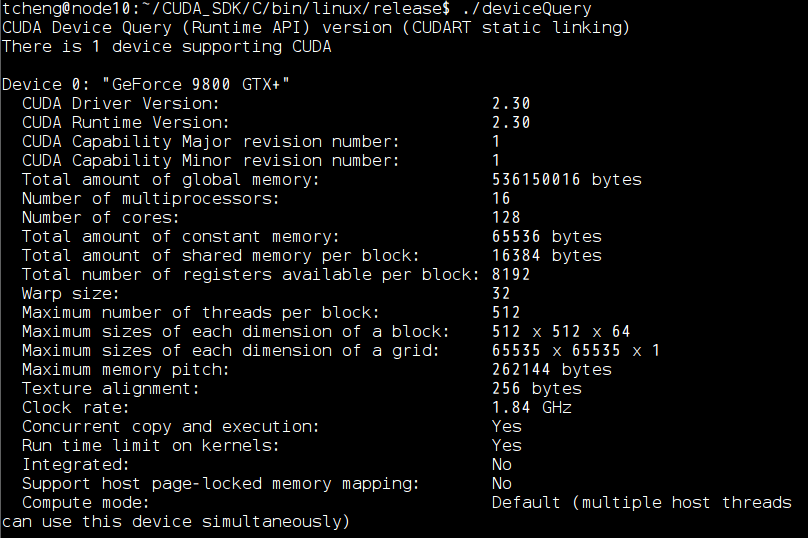This screenshot has height=538, width=808.
Task: Click the constant memory value 65536 bytes
Action: tap(546, 237)
